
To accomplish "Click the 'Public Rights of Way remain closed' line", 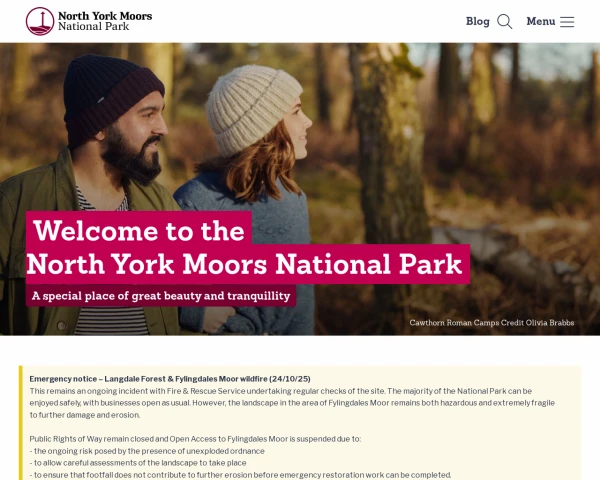I will coord(195,439).
